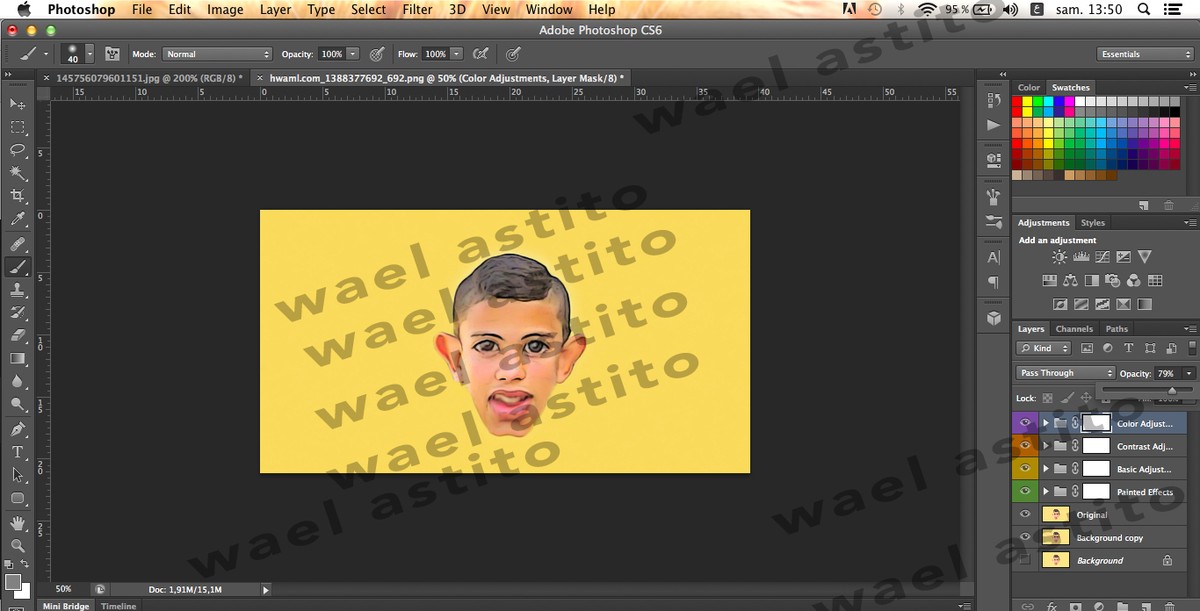Open the brush Mode dropdown

click(216, 54)
